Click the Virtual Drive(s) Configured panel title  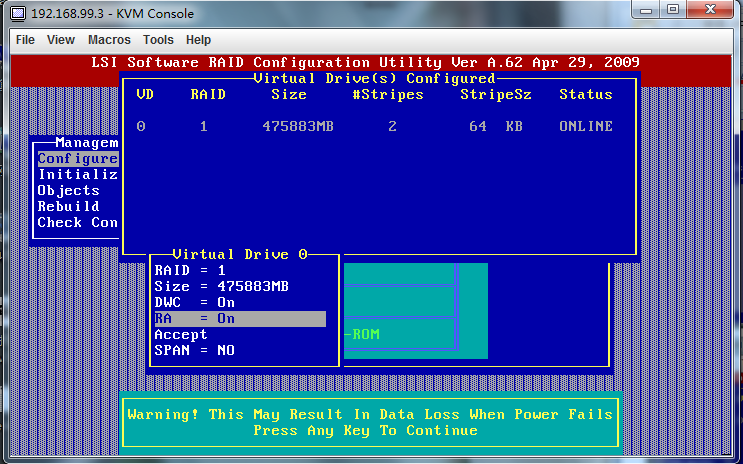[x=374, y=79]
